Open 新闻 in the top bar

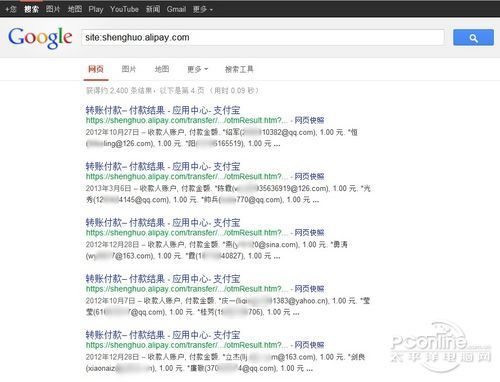pos(153,9)
